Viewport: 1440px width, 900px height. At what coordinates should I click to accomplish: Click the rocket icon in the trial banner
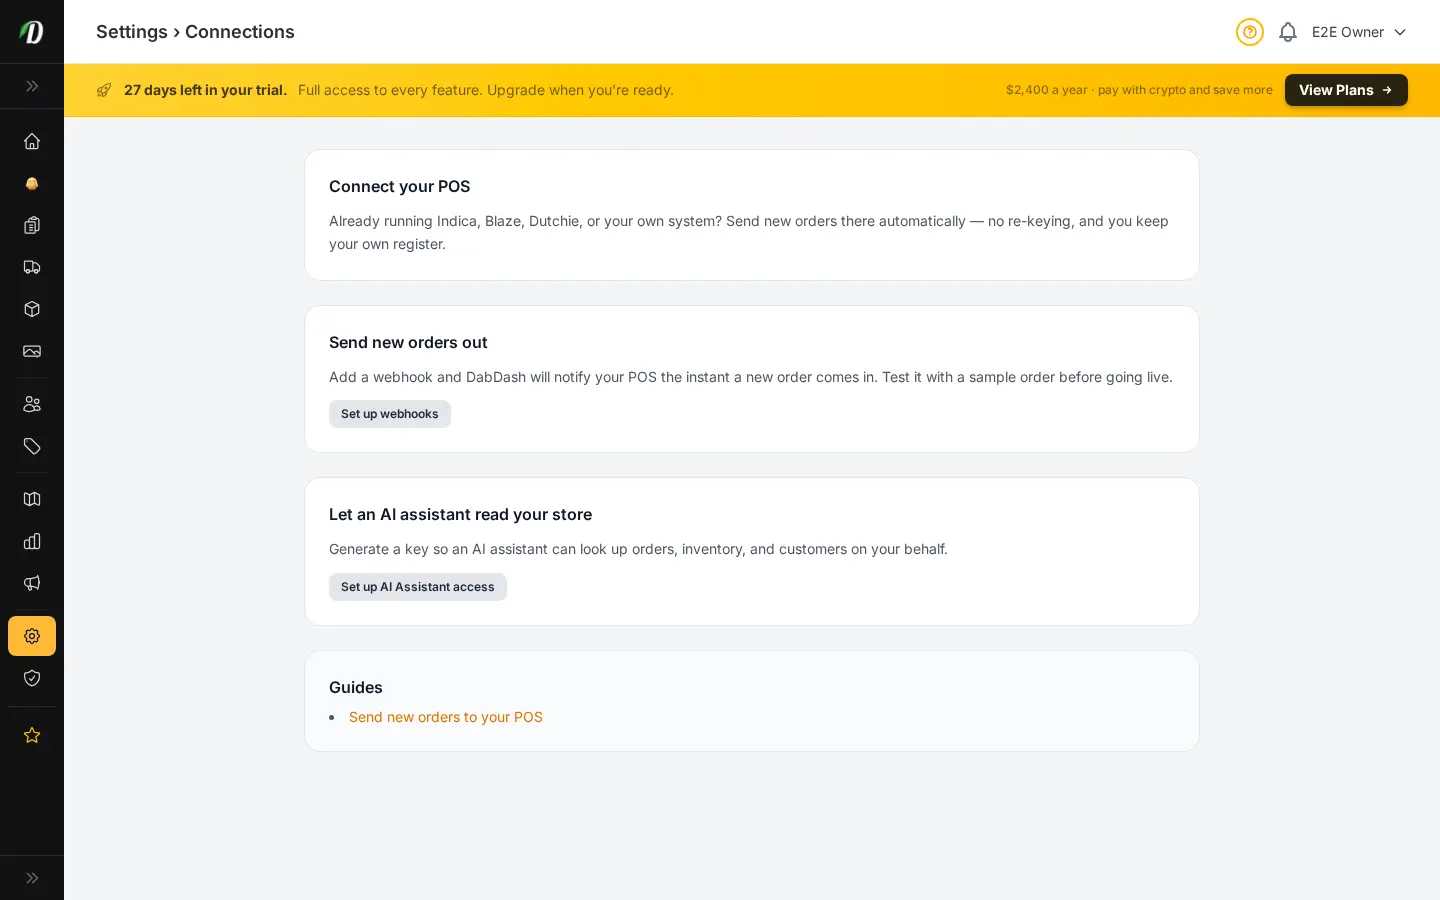pos(104,90)
